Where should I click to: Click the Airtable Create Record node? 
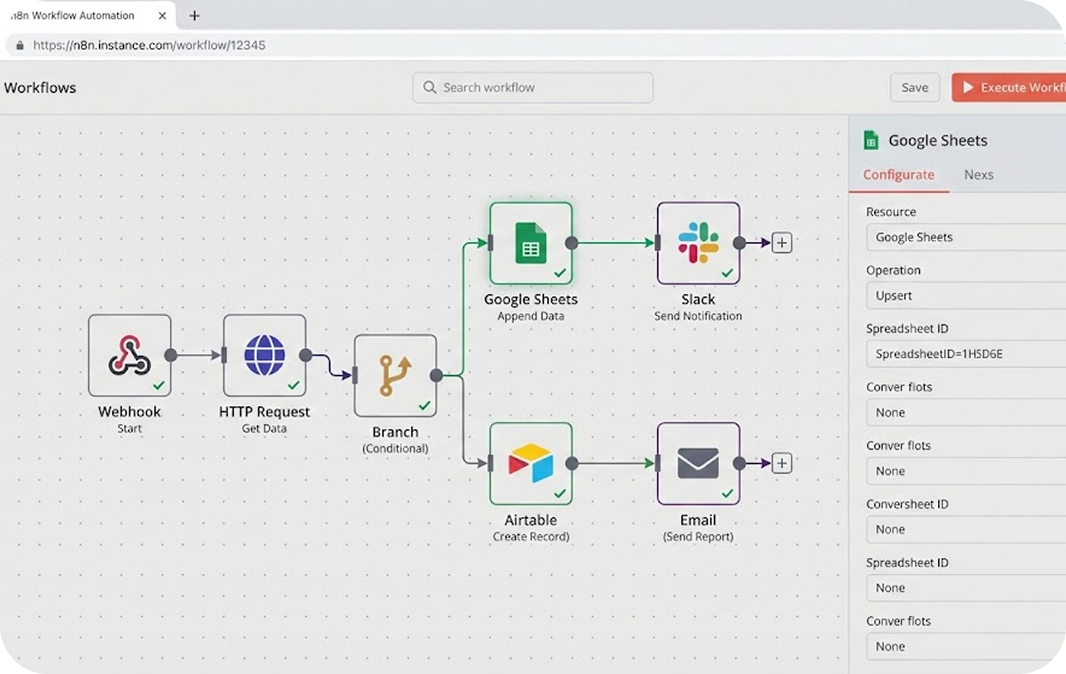click(x=530, y=463)
